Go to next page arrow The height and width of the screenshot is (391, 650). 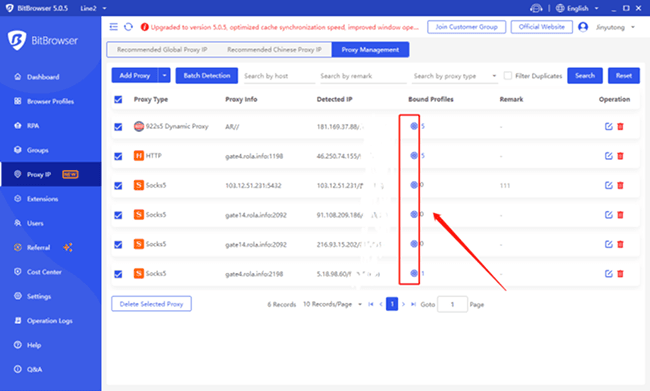click(403, 304)
